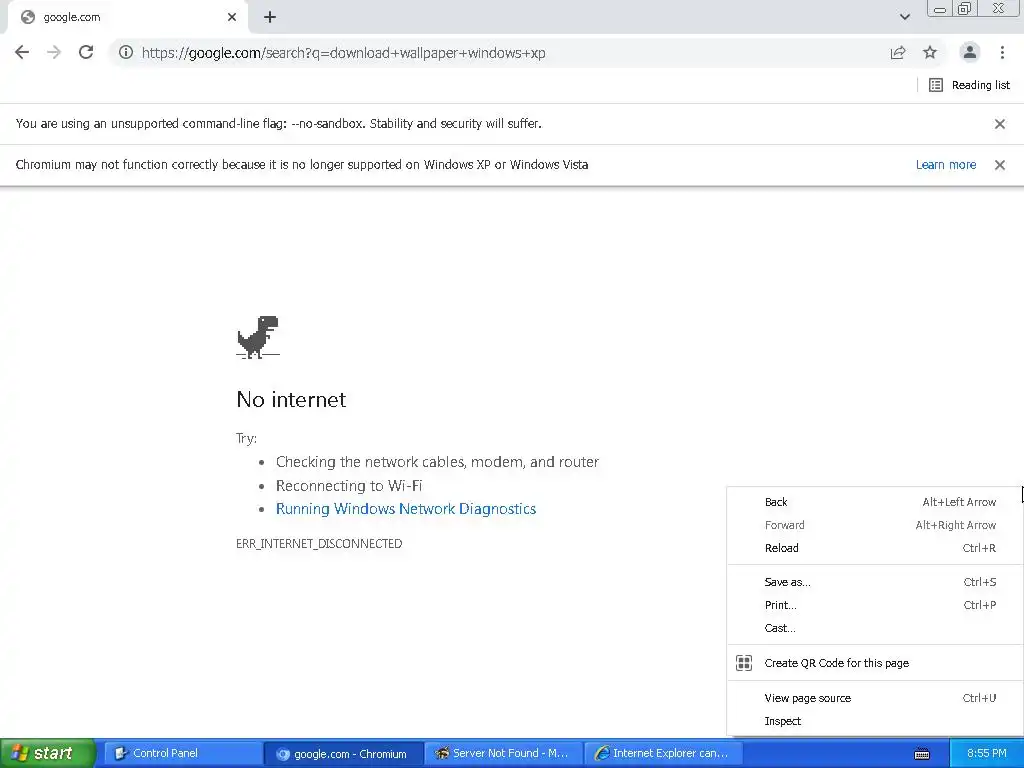Switch to Server Not Found taskbar window

[x=503, y=753]
